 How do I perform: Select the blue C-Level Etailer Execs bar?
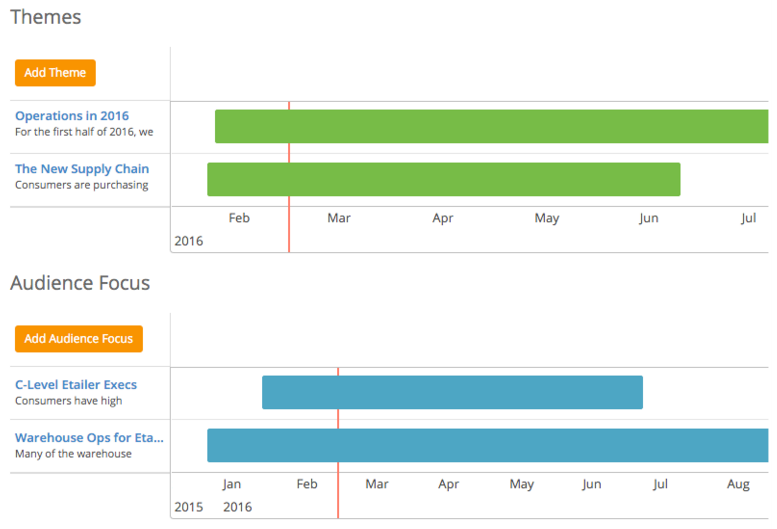coord(452,393)
